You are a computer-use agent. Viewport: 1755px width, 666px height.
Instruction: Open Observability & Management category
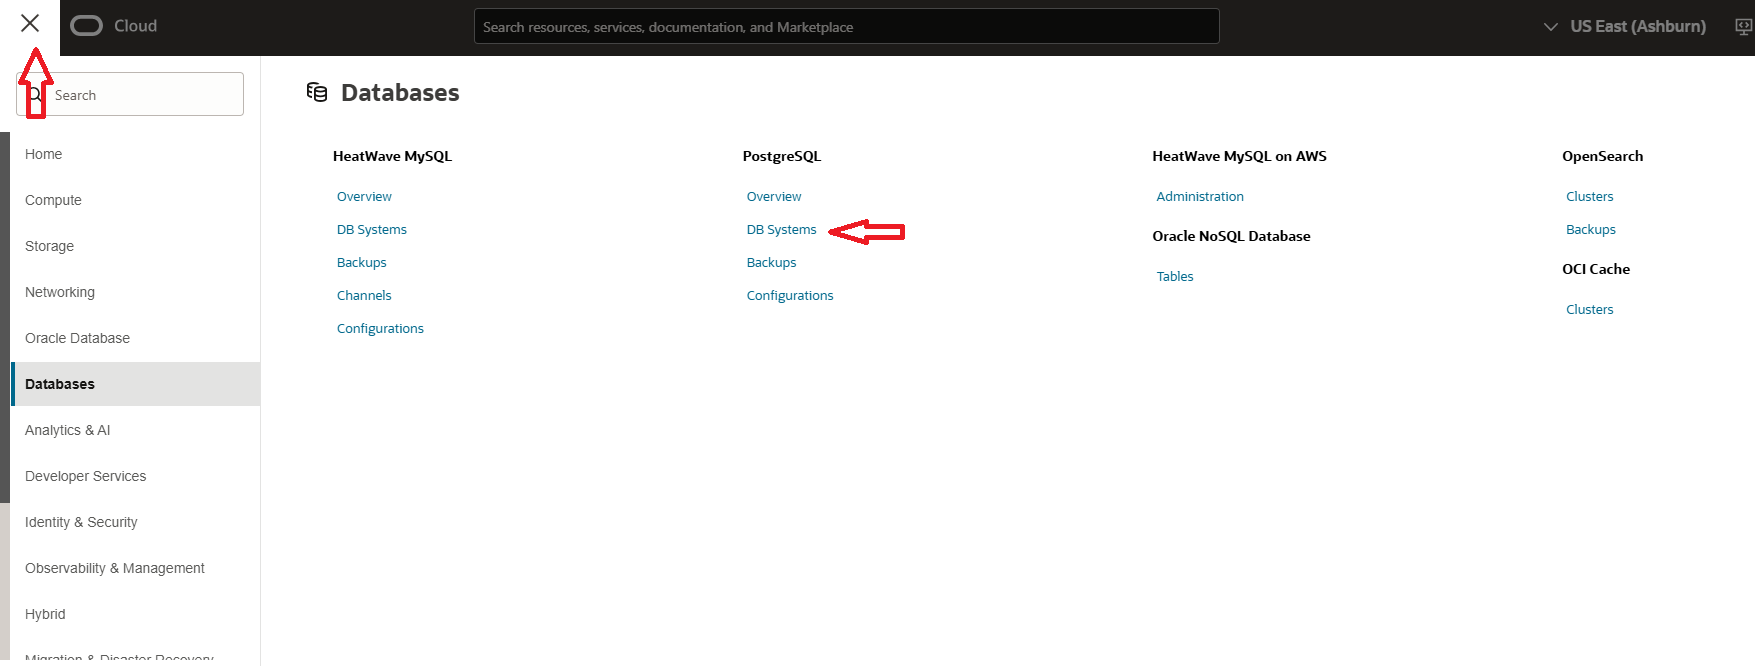tap(114, 568)
